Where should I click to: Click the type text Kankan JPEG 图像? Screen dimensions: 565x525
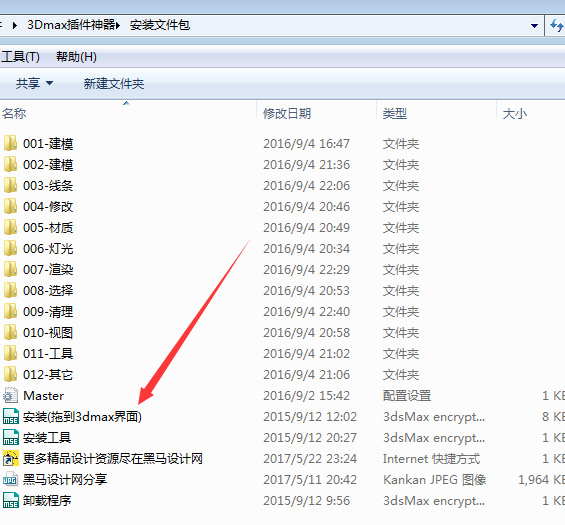coord(435,480)
